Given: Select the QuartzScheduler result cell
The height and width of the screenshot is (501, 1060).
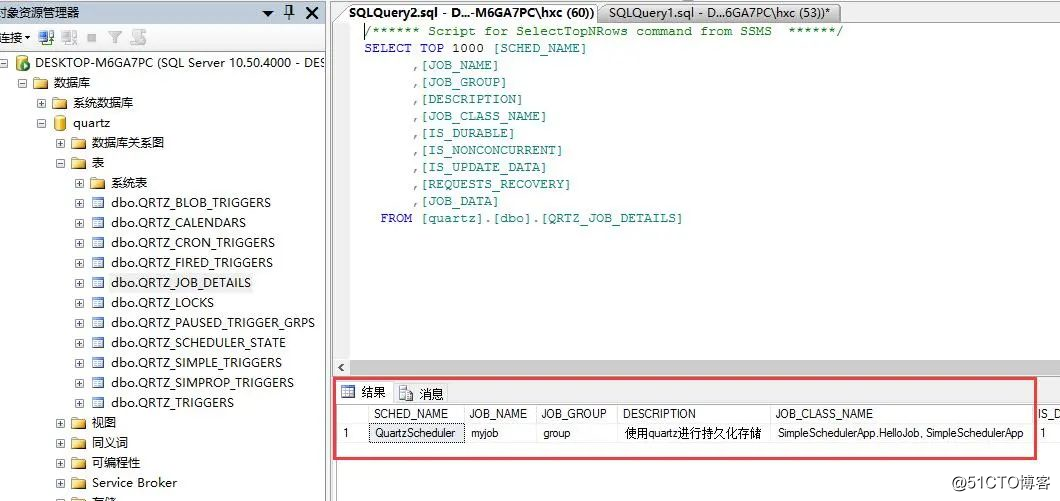Looking at the screenshot, I should point(416,433).
